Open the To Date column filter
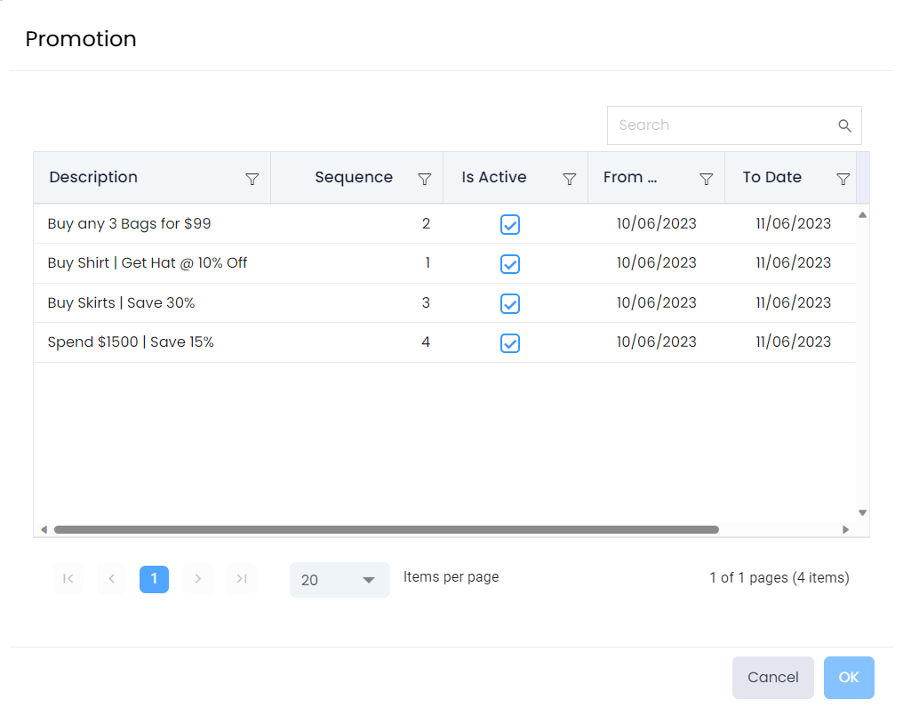 tap(843, 179)
